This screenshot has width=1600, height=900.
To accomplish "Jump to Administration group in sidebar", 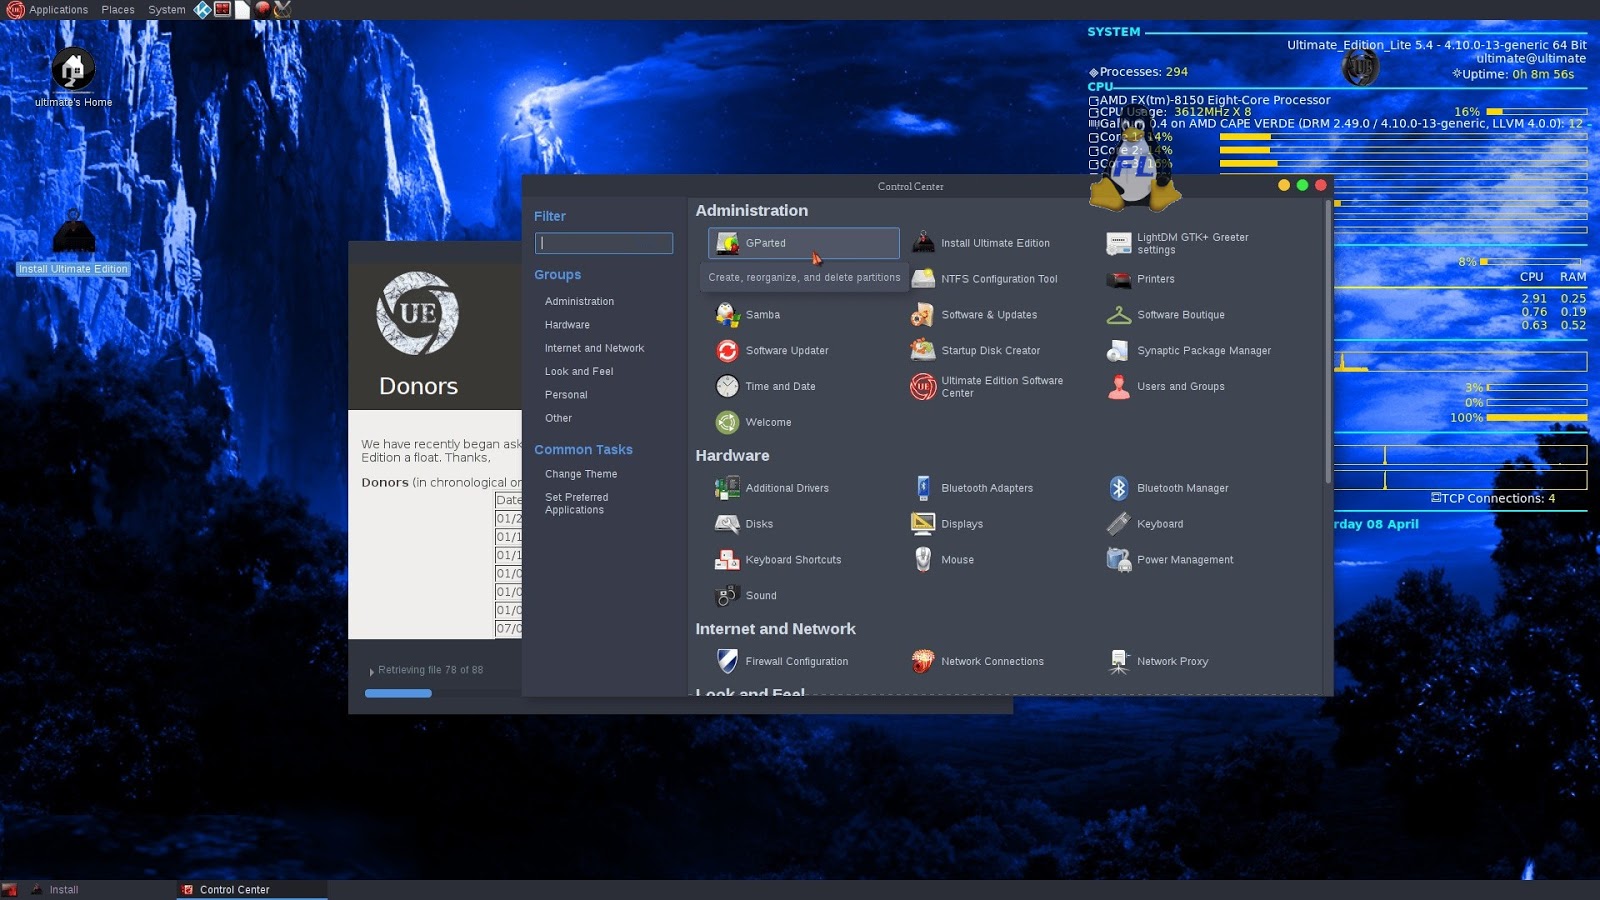I will [579, 301].
